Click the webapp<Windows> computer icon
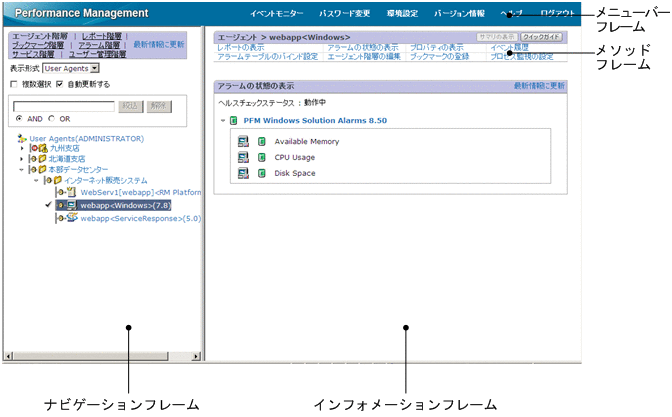 point(72,205)
